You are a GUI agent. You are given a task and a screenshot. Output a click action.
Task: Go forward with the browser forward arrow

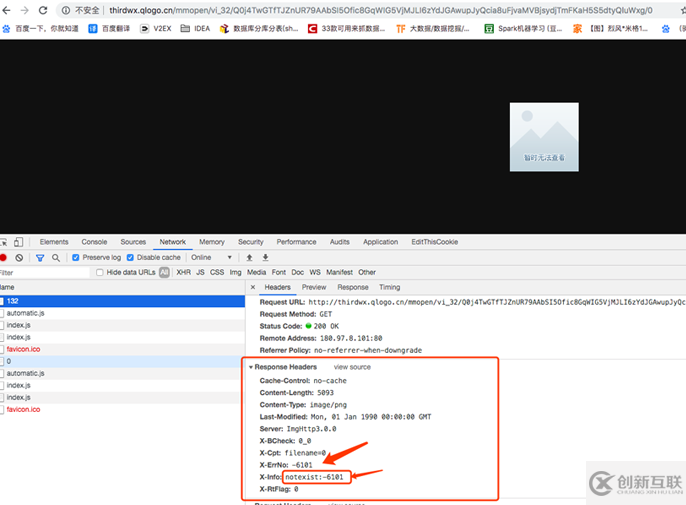[24, 10]
